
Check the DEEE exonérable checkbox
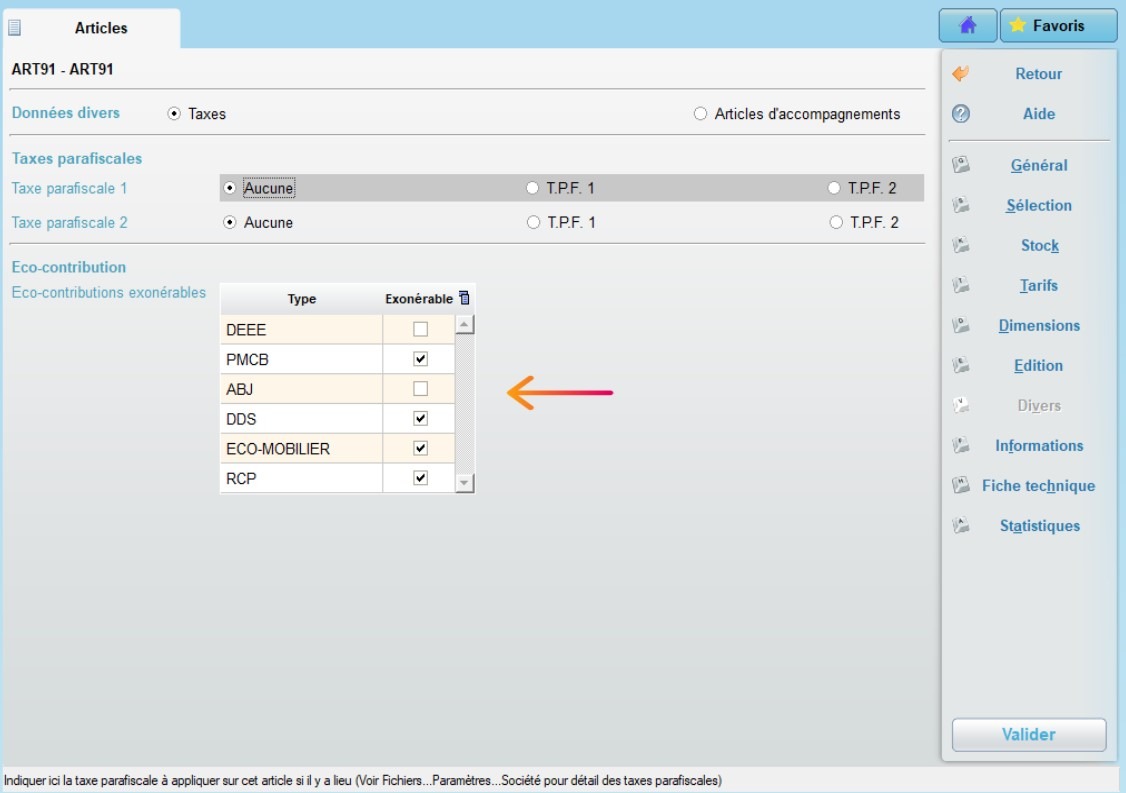(x=420, y=329)
